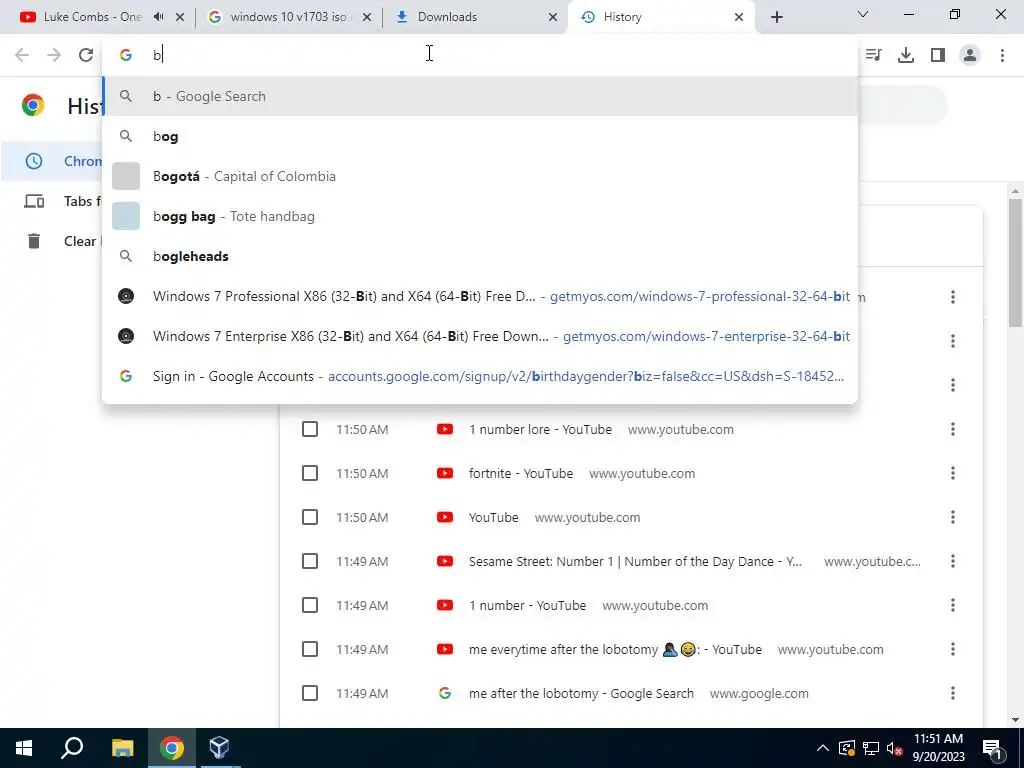Check the 'me after the lobotomy - Google Search' entry
Screen dimensions: 1024x768
point(310,693)
